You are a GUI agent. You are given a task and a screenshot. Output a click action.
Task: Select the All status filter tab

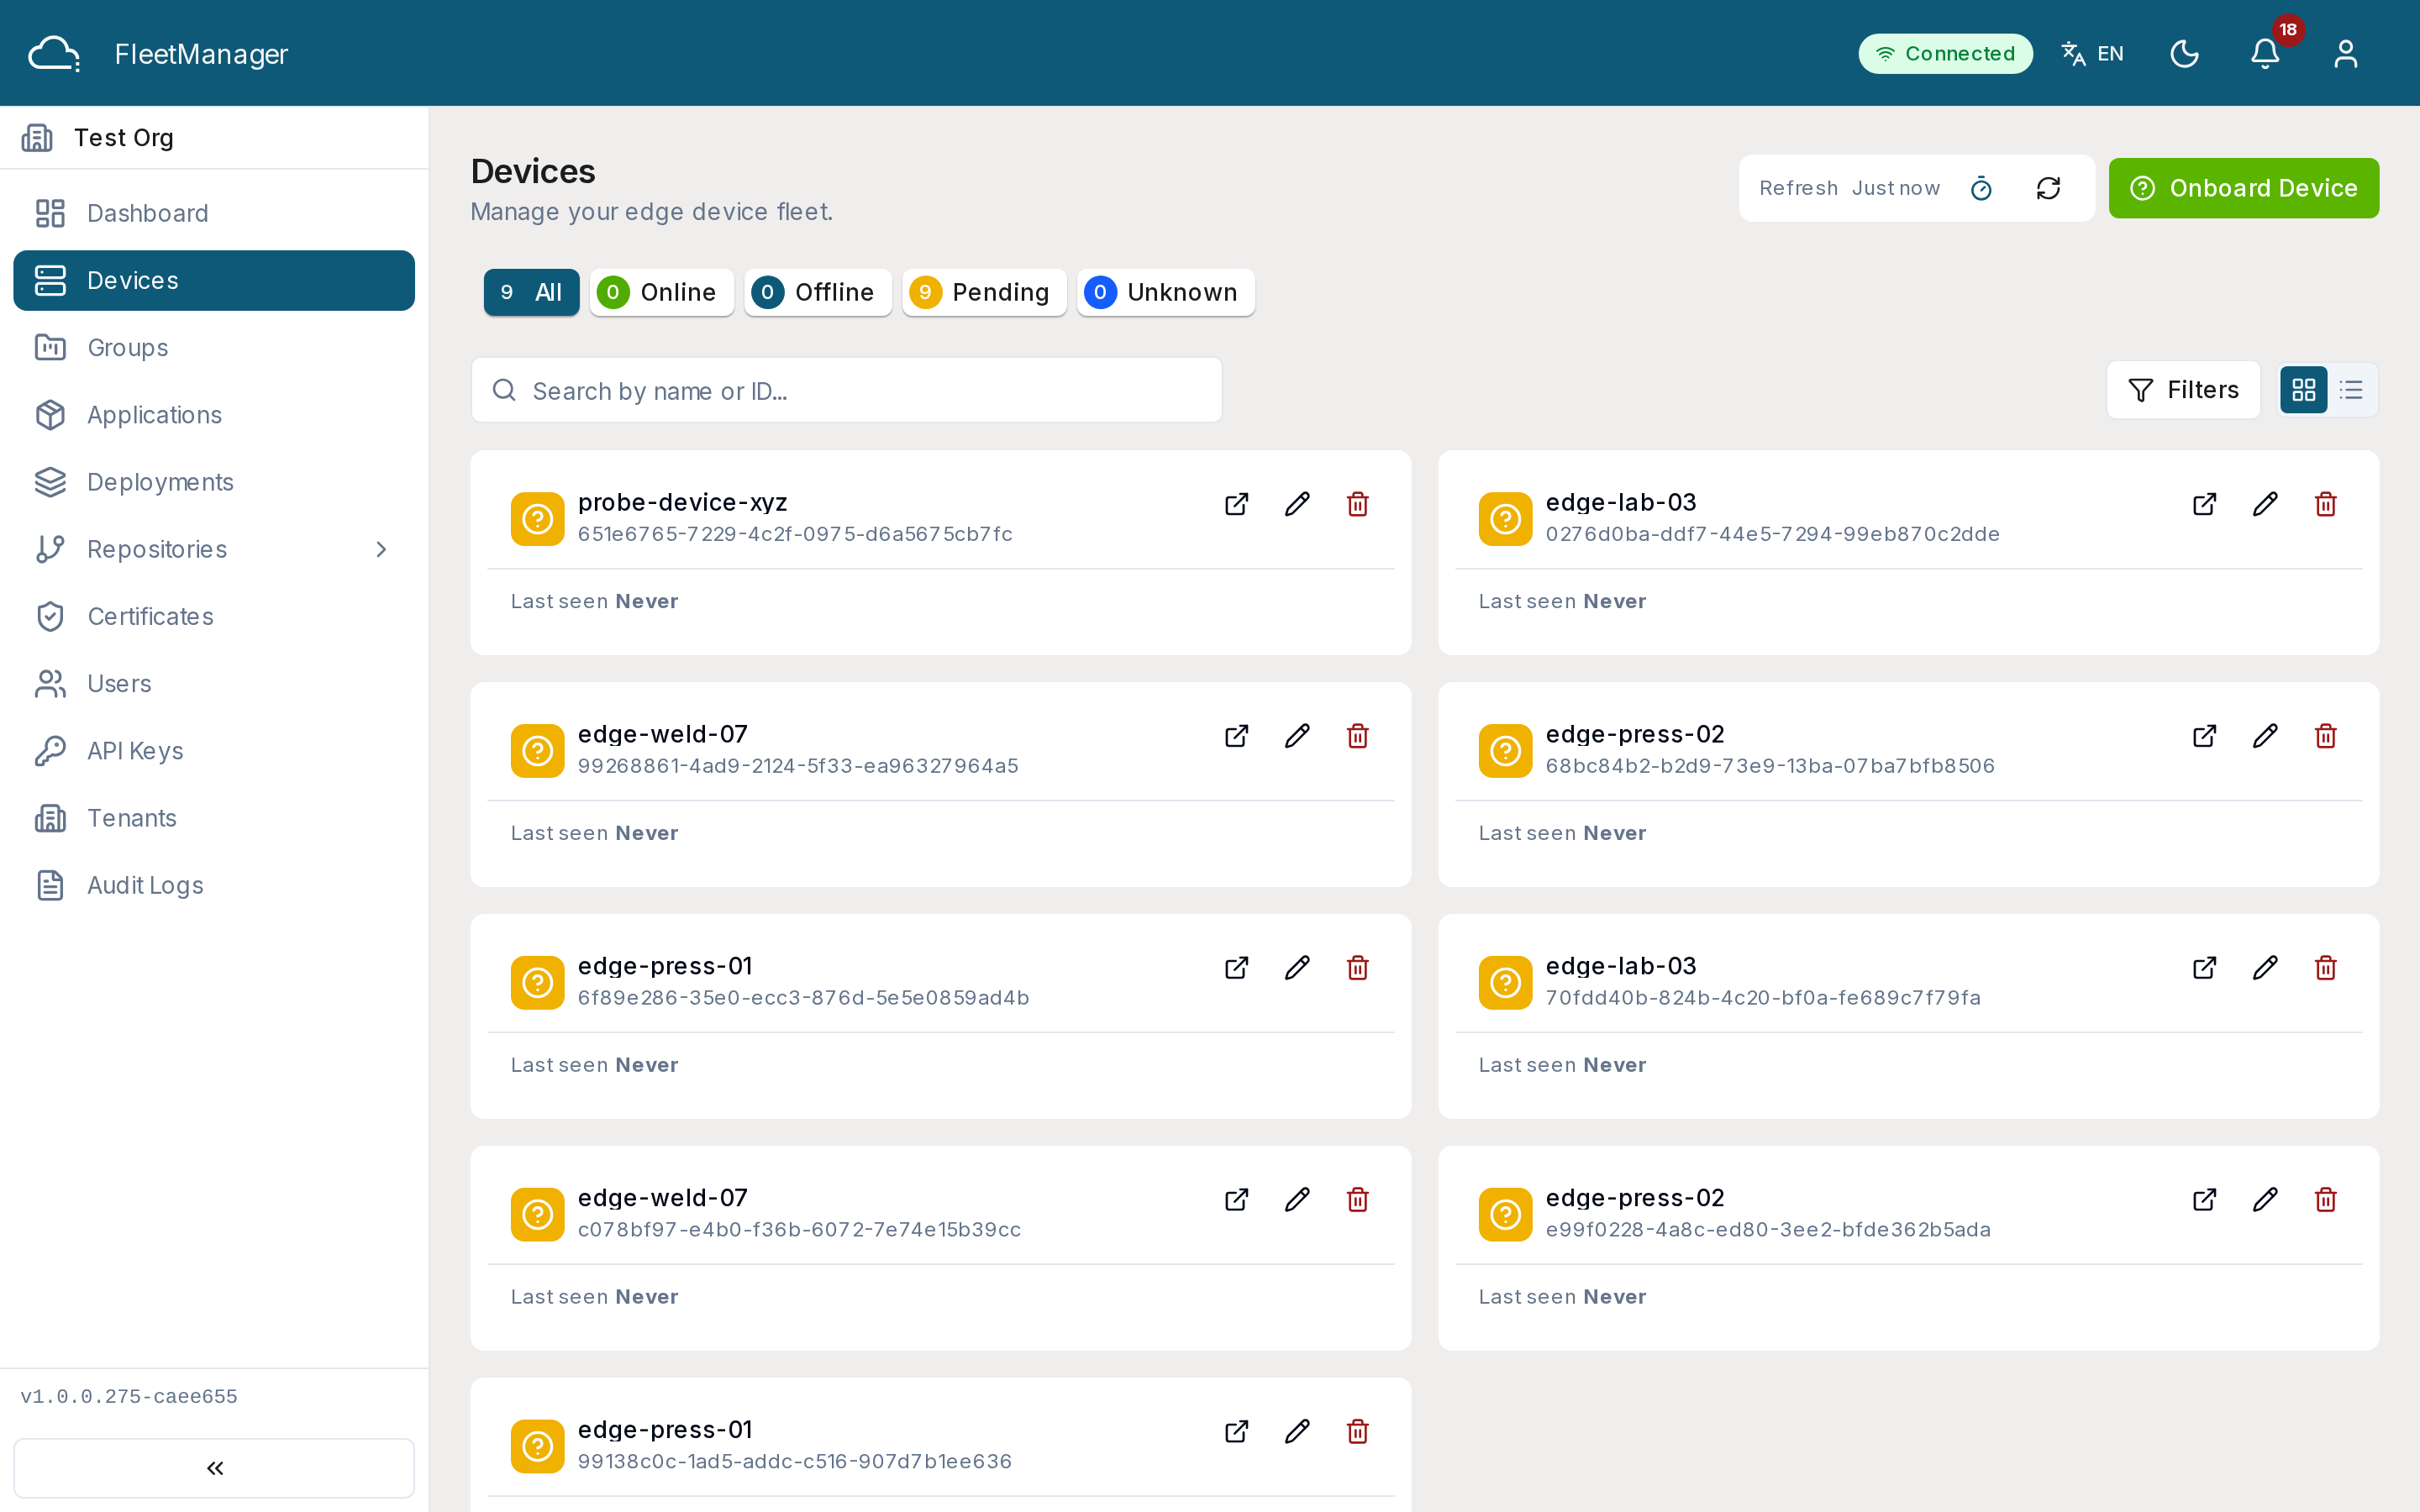531,292
